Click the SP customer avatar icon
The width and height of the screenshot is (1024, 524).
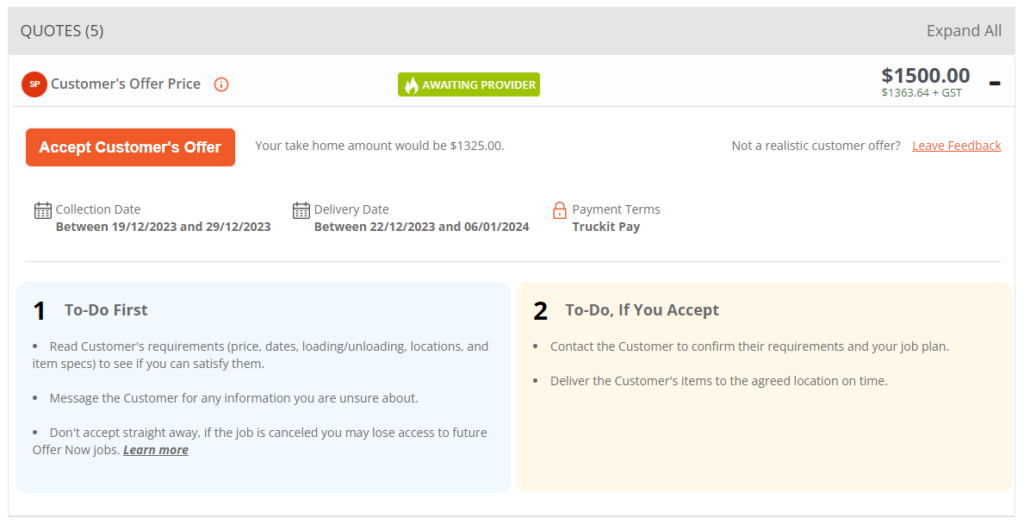coord(34,84)
